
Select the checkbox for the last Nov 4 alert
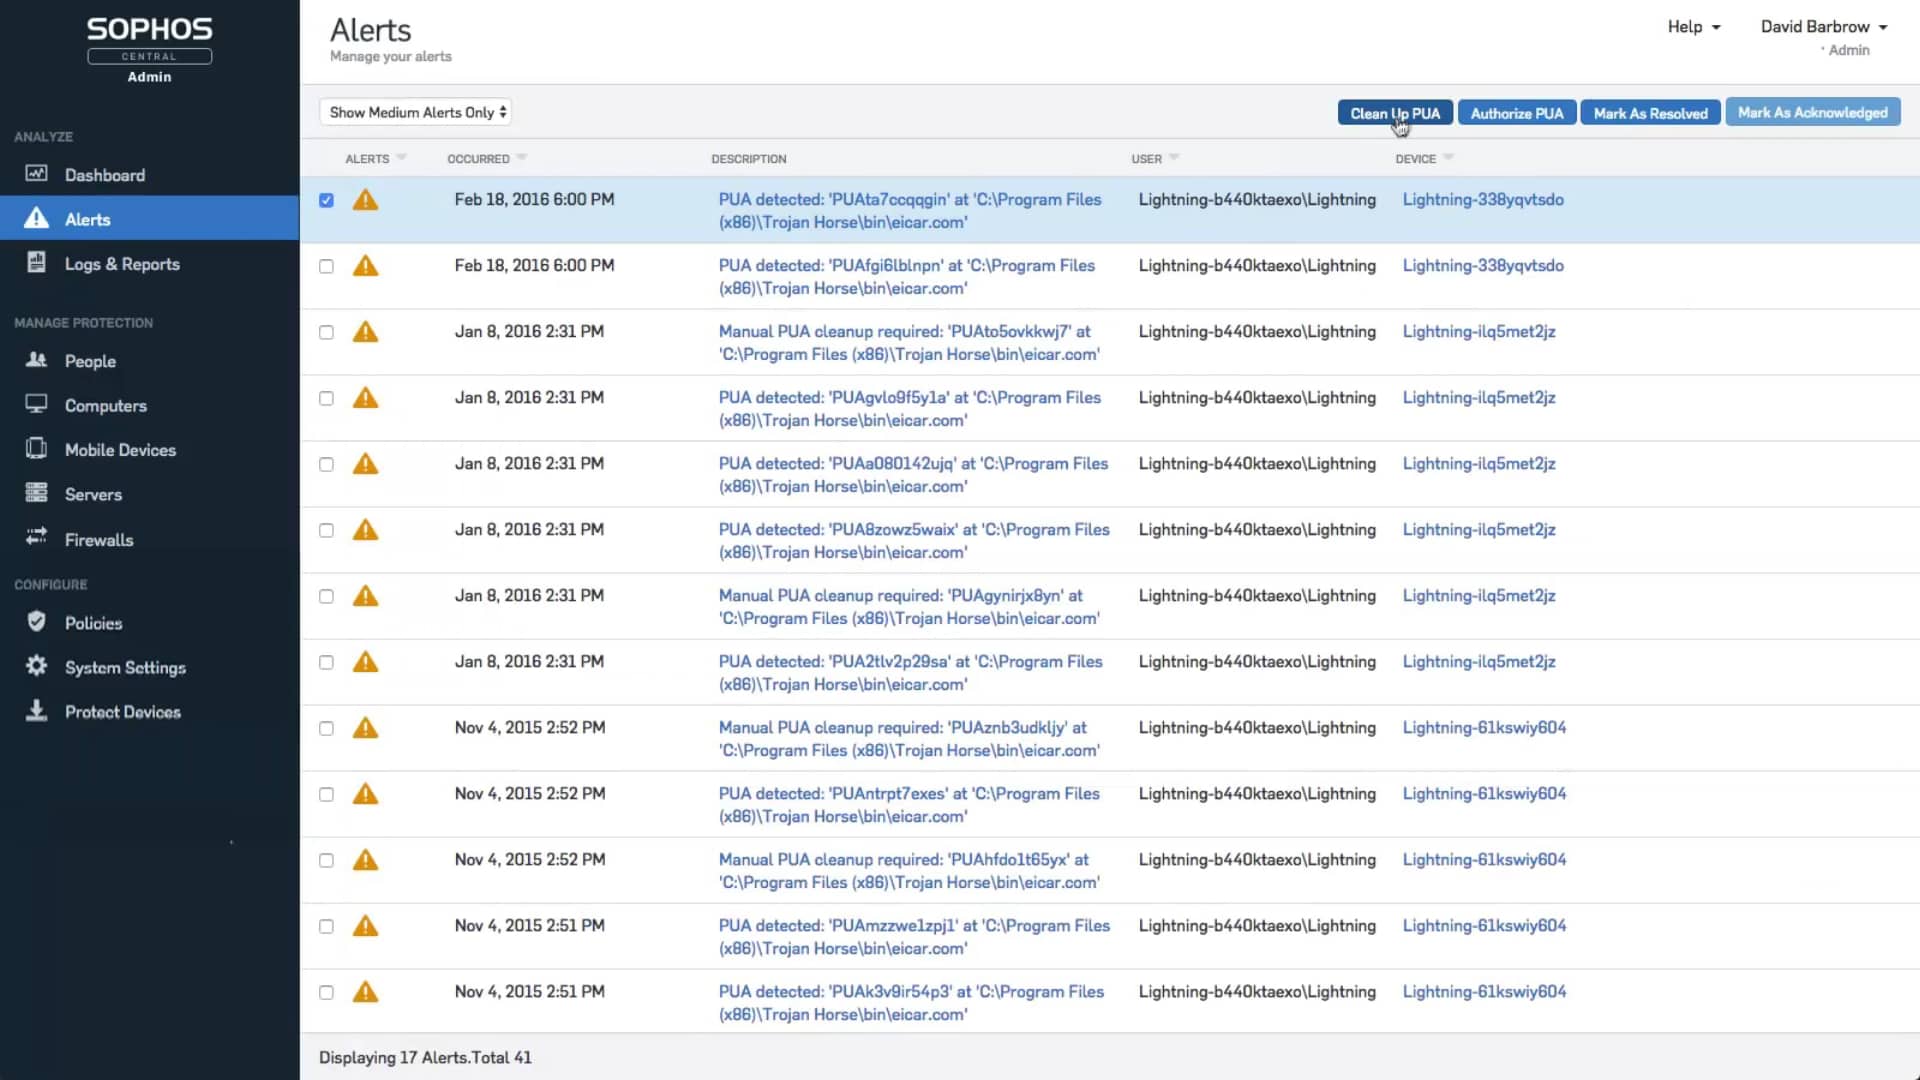tap(326, 992)
